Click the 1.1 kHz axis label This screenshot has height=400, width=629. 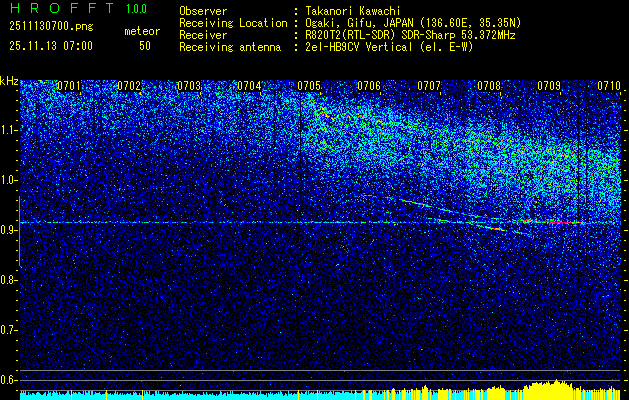[8, 130]
